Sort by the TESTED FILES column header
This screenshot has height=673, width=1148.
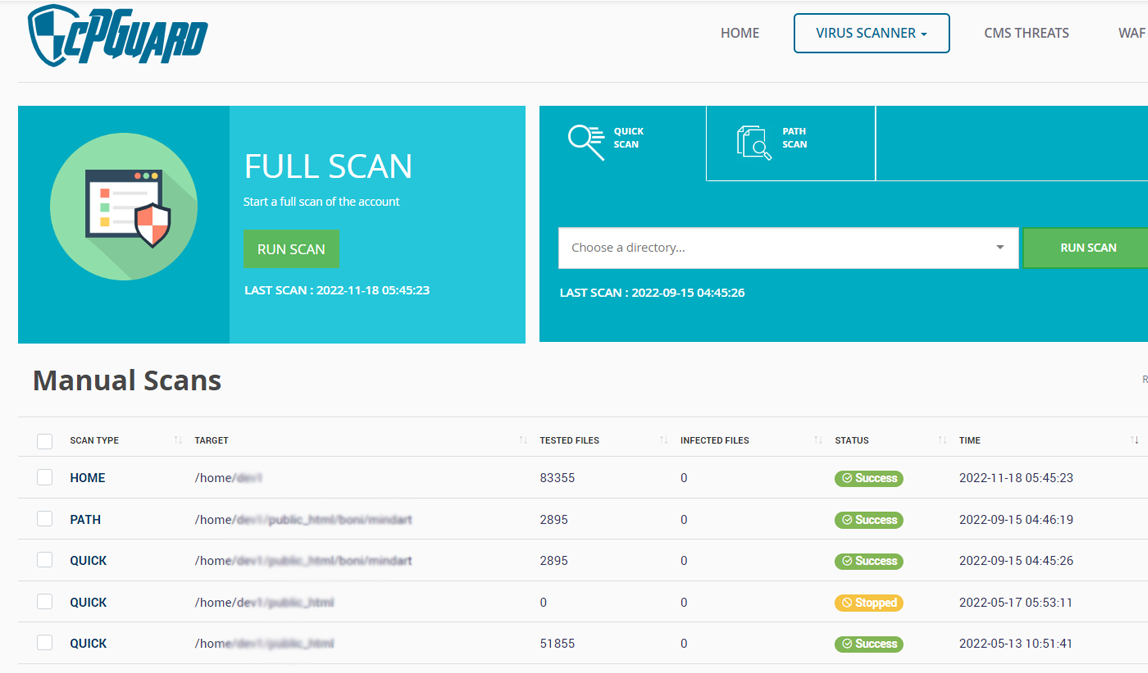(570, 440)
